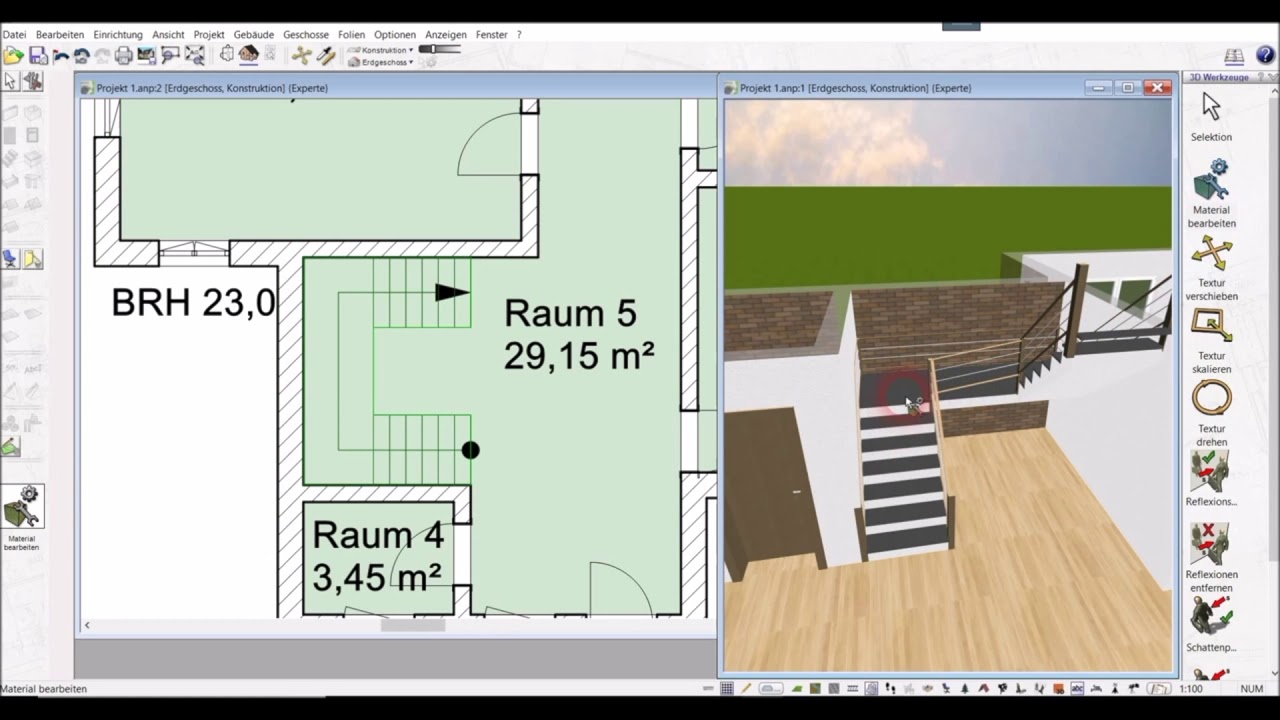Toggle the hatch-pattern icon in the status bar
This screenshot has width=1280, height=720.
pos(834,688)
